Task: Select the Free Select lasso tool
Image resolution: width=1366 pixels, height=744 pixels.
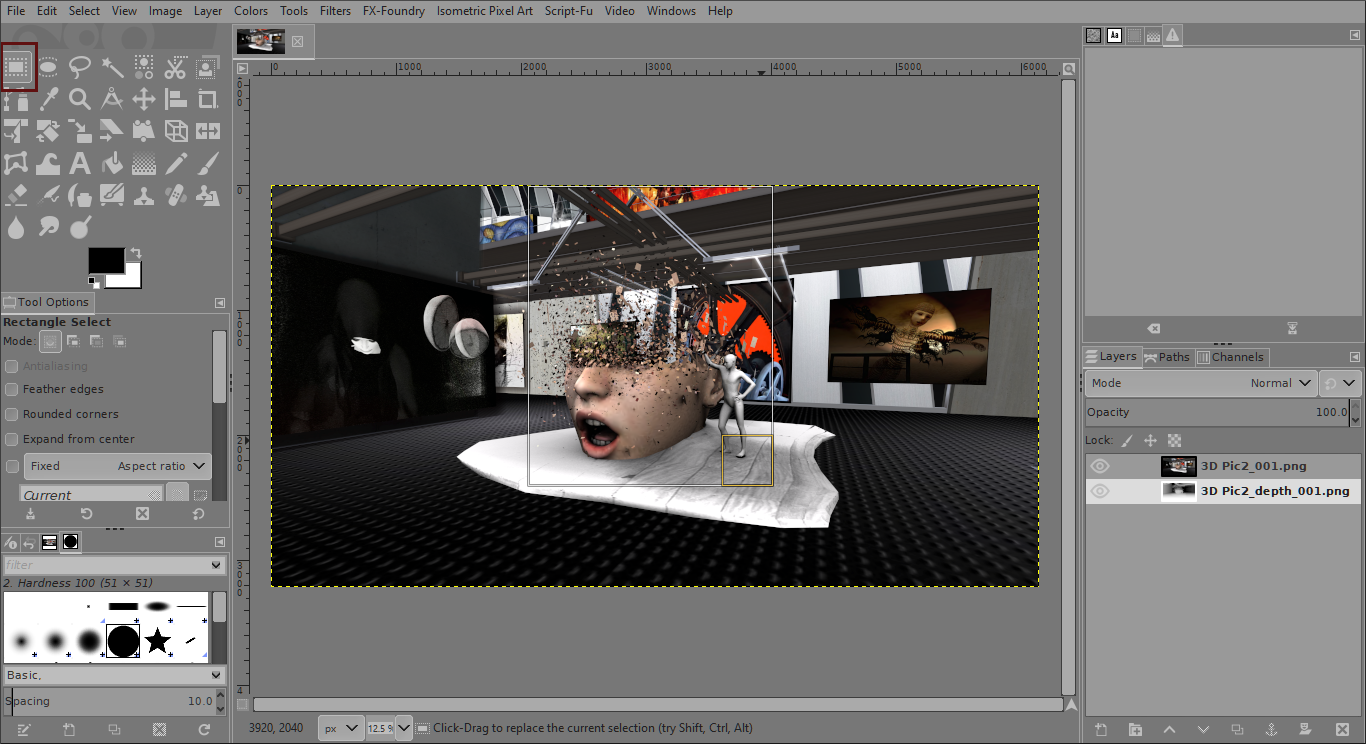Action: (x=80, y=68)
